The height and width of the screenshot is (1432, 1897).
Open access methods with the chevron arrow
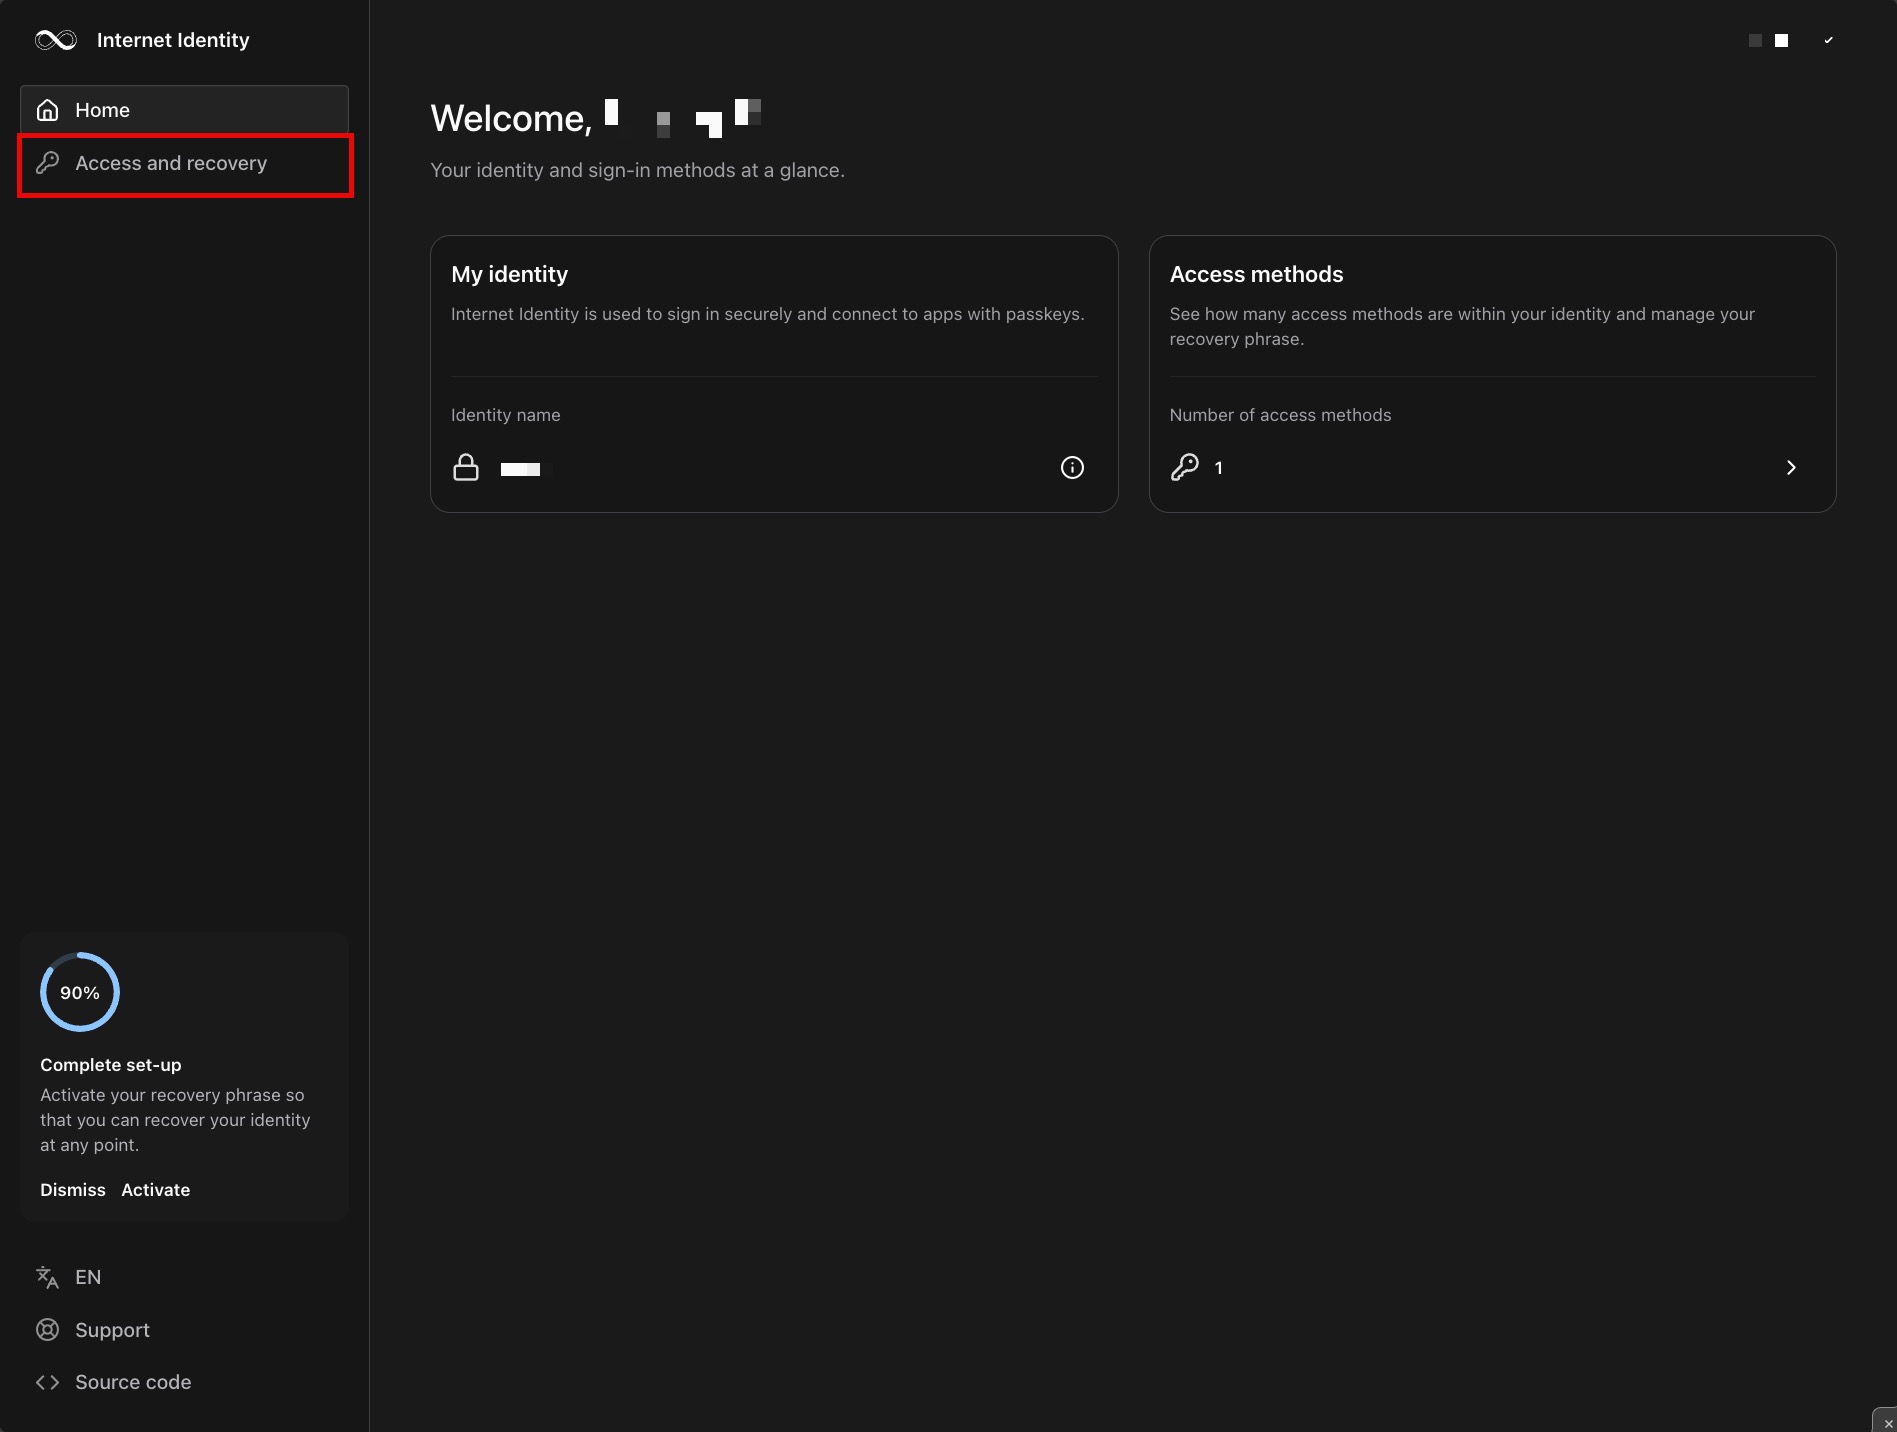[1791, 467]
